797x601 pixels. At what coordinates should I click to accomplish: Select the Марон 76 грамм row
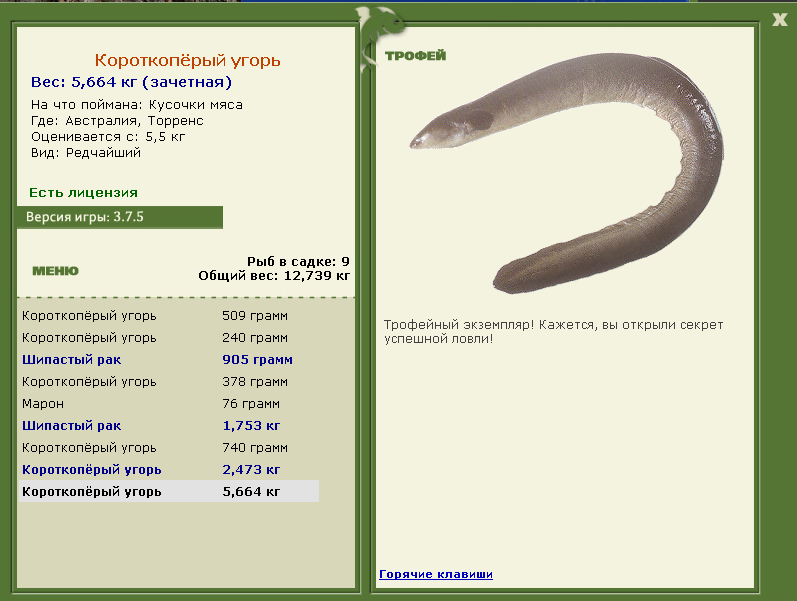click(169, 404)
